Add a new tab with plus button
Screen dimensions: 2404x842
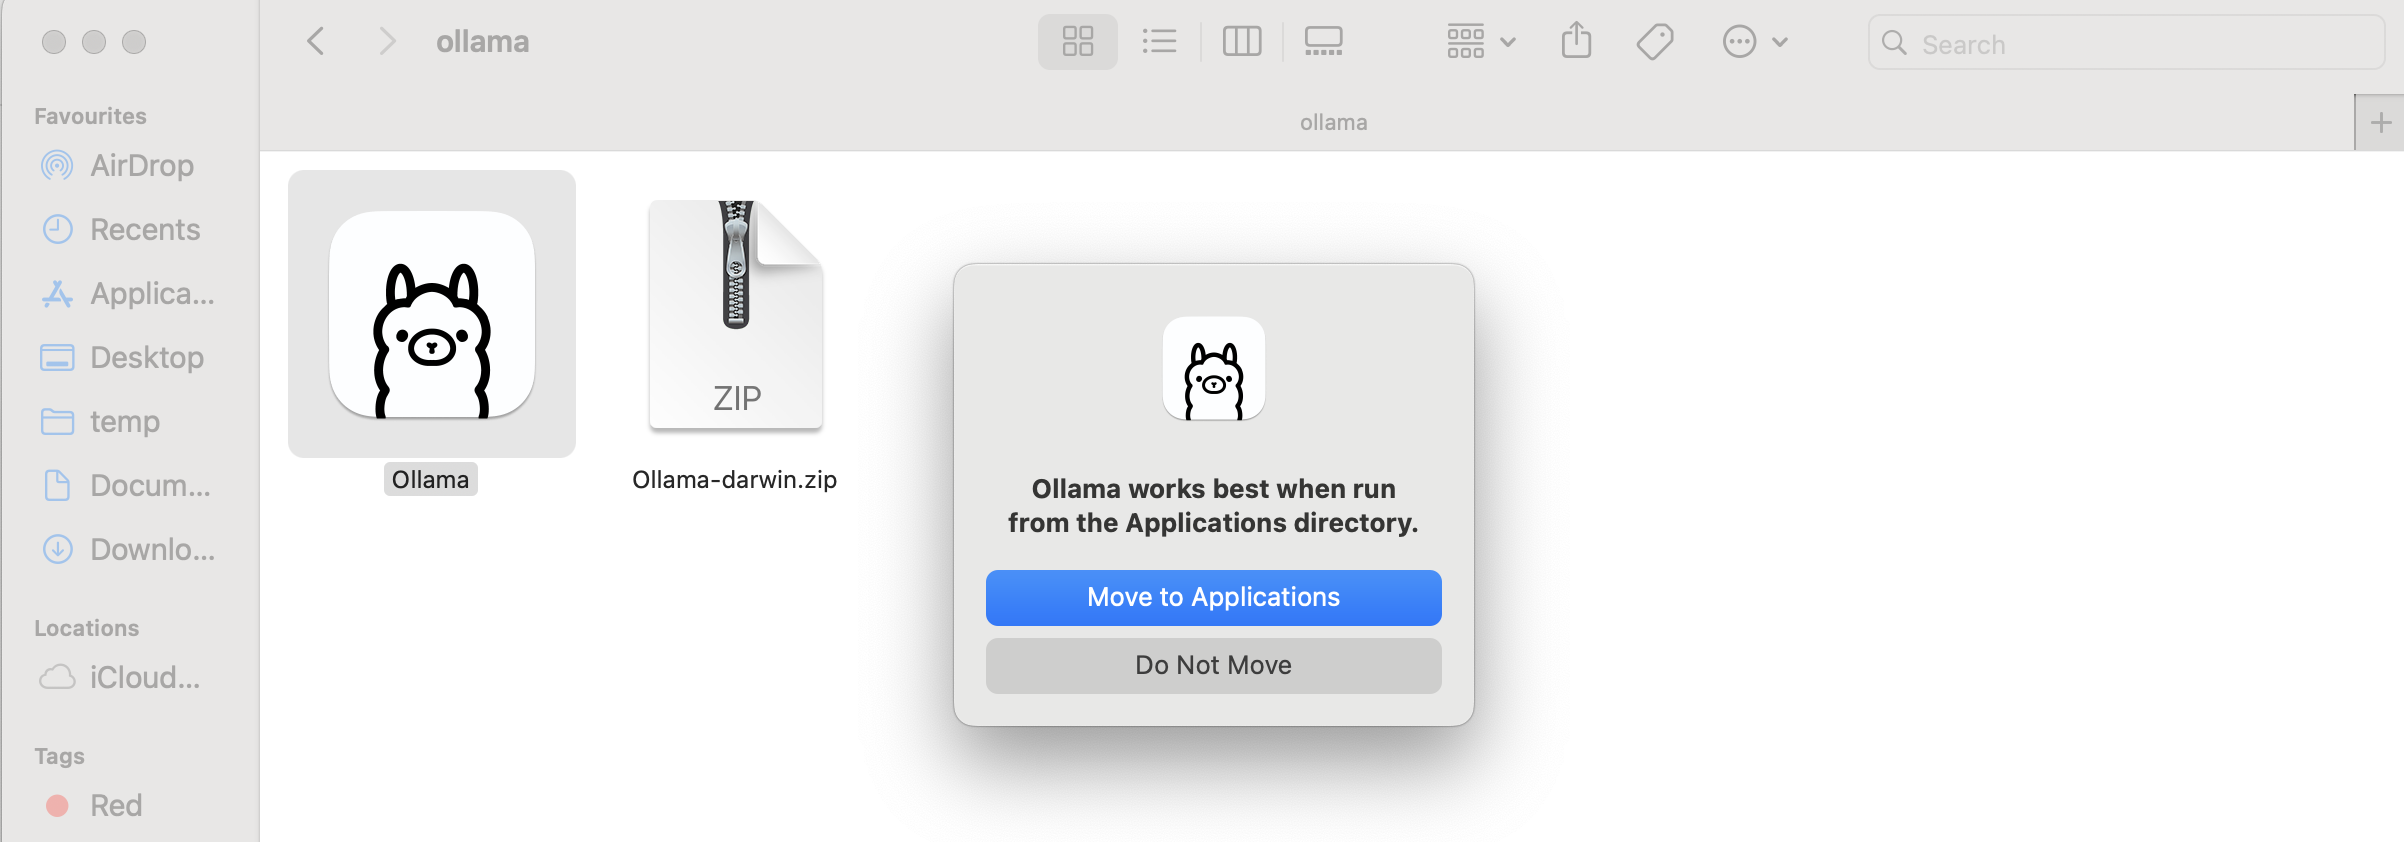click(2380, 123)
